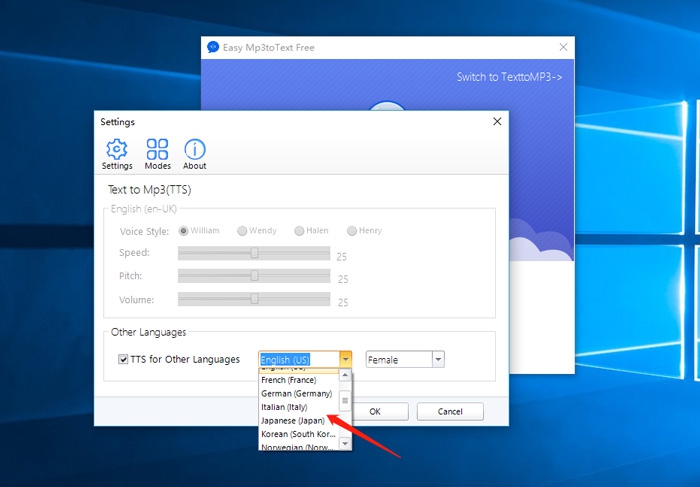Open the Modes grid icon

coord(157,150)
